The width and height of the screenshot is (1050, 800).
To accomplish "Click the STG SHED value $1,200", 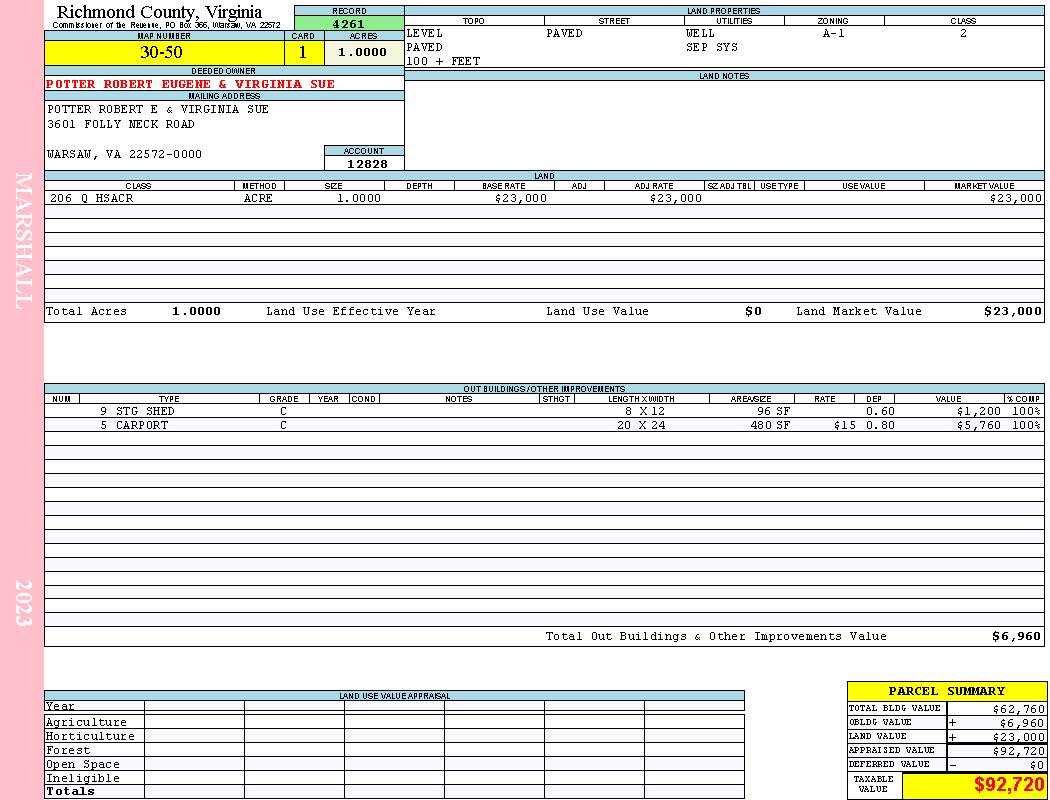I will [978, 411].
